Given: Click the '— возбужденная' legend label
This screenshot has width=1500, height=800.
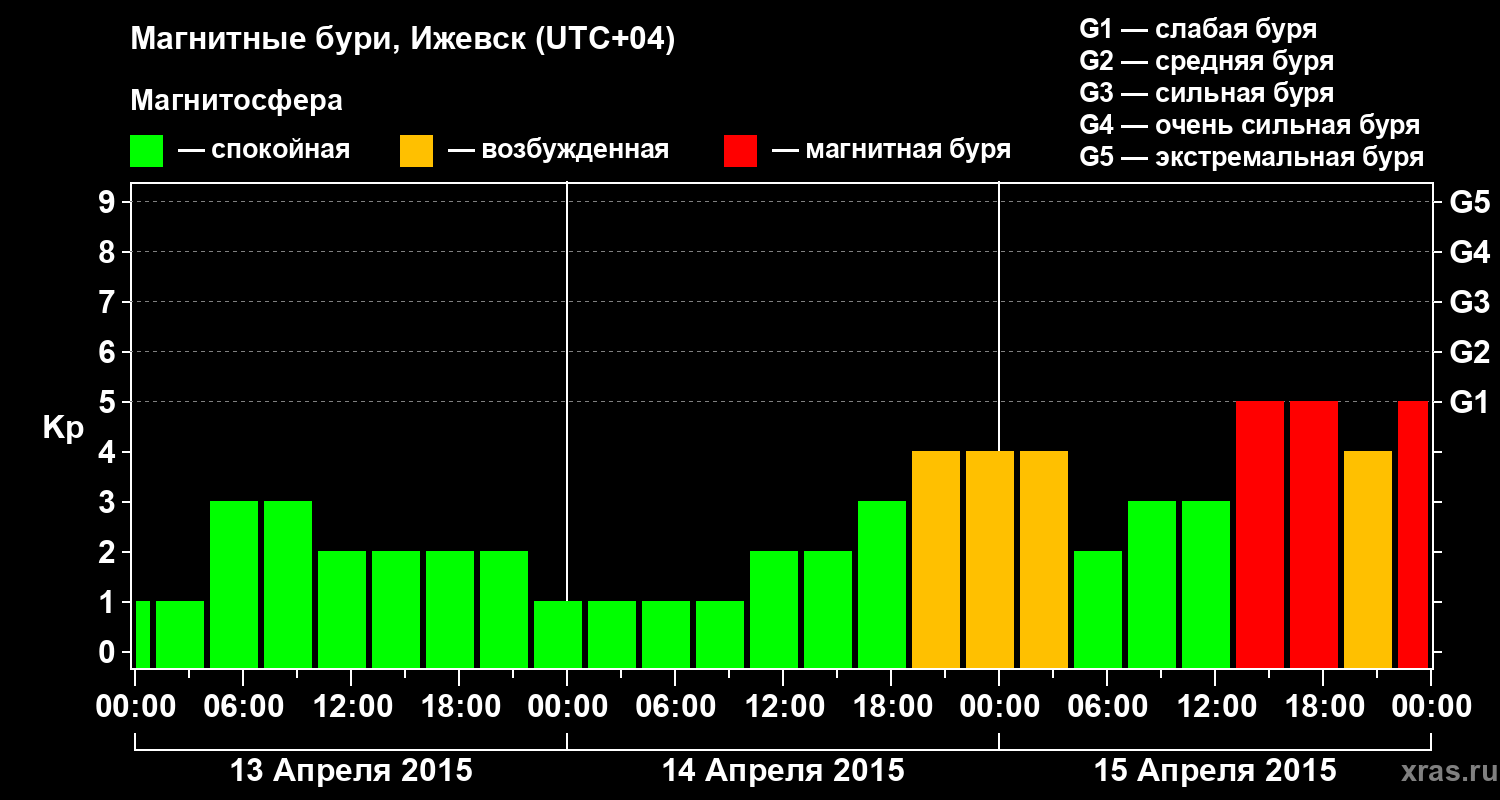Looking at the screenshot, I should [558, 151].
